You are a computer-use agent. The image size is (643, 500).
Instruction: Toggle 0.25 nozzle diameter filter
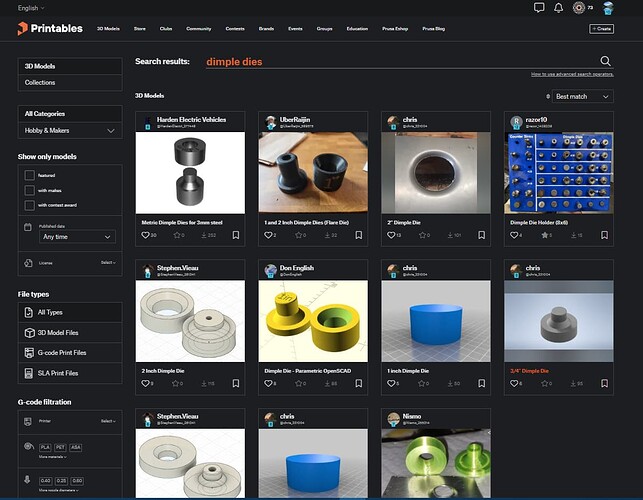tap(62, 481)
